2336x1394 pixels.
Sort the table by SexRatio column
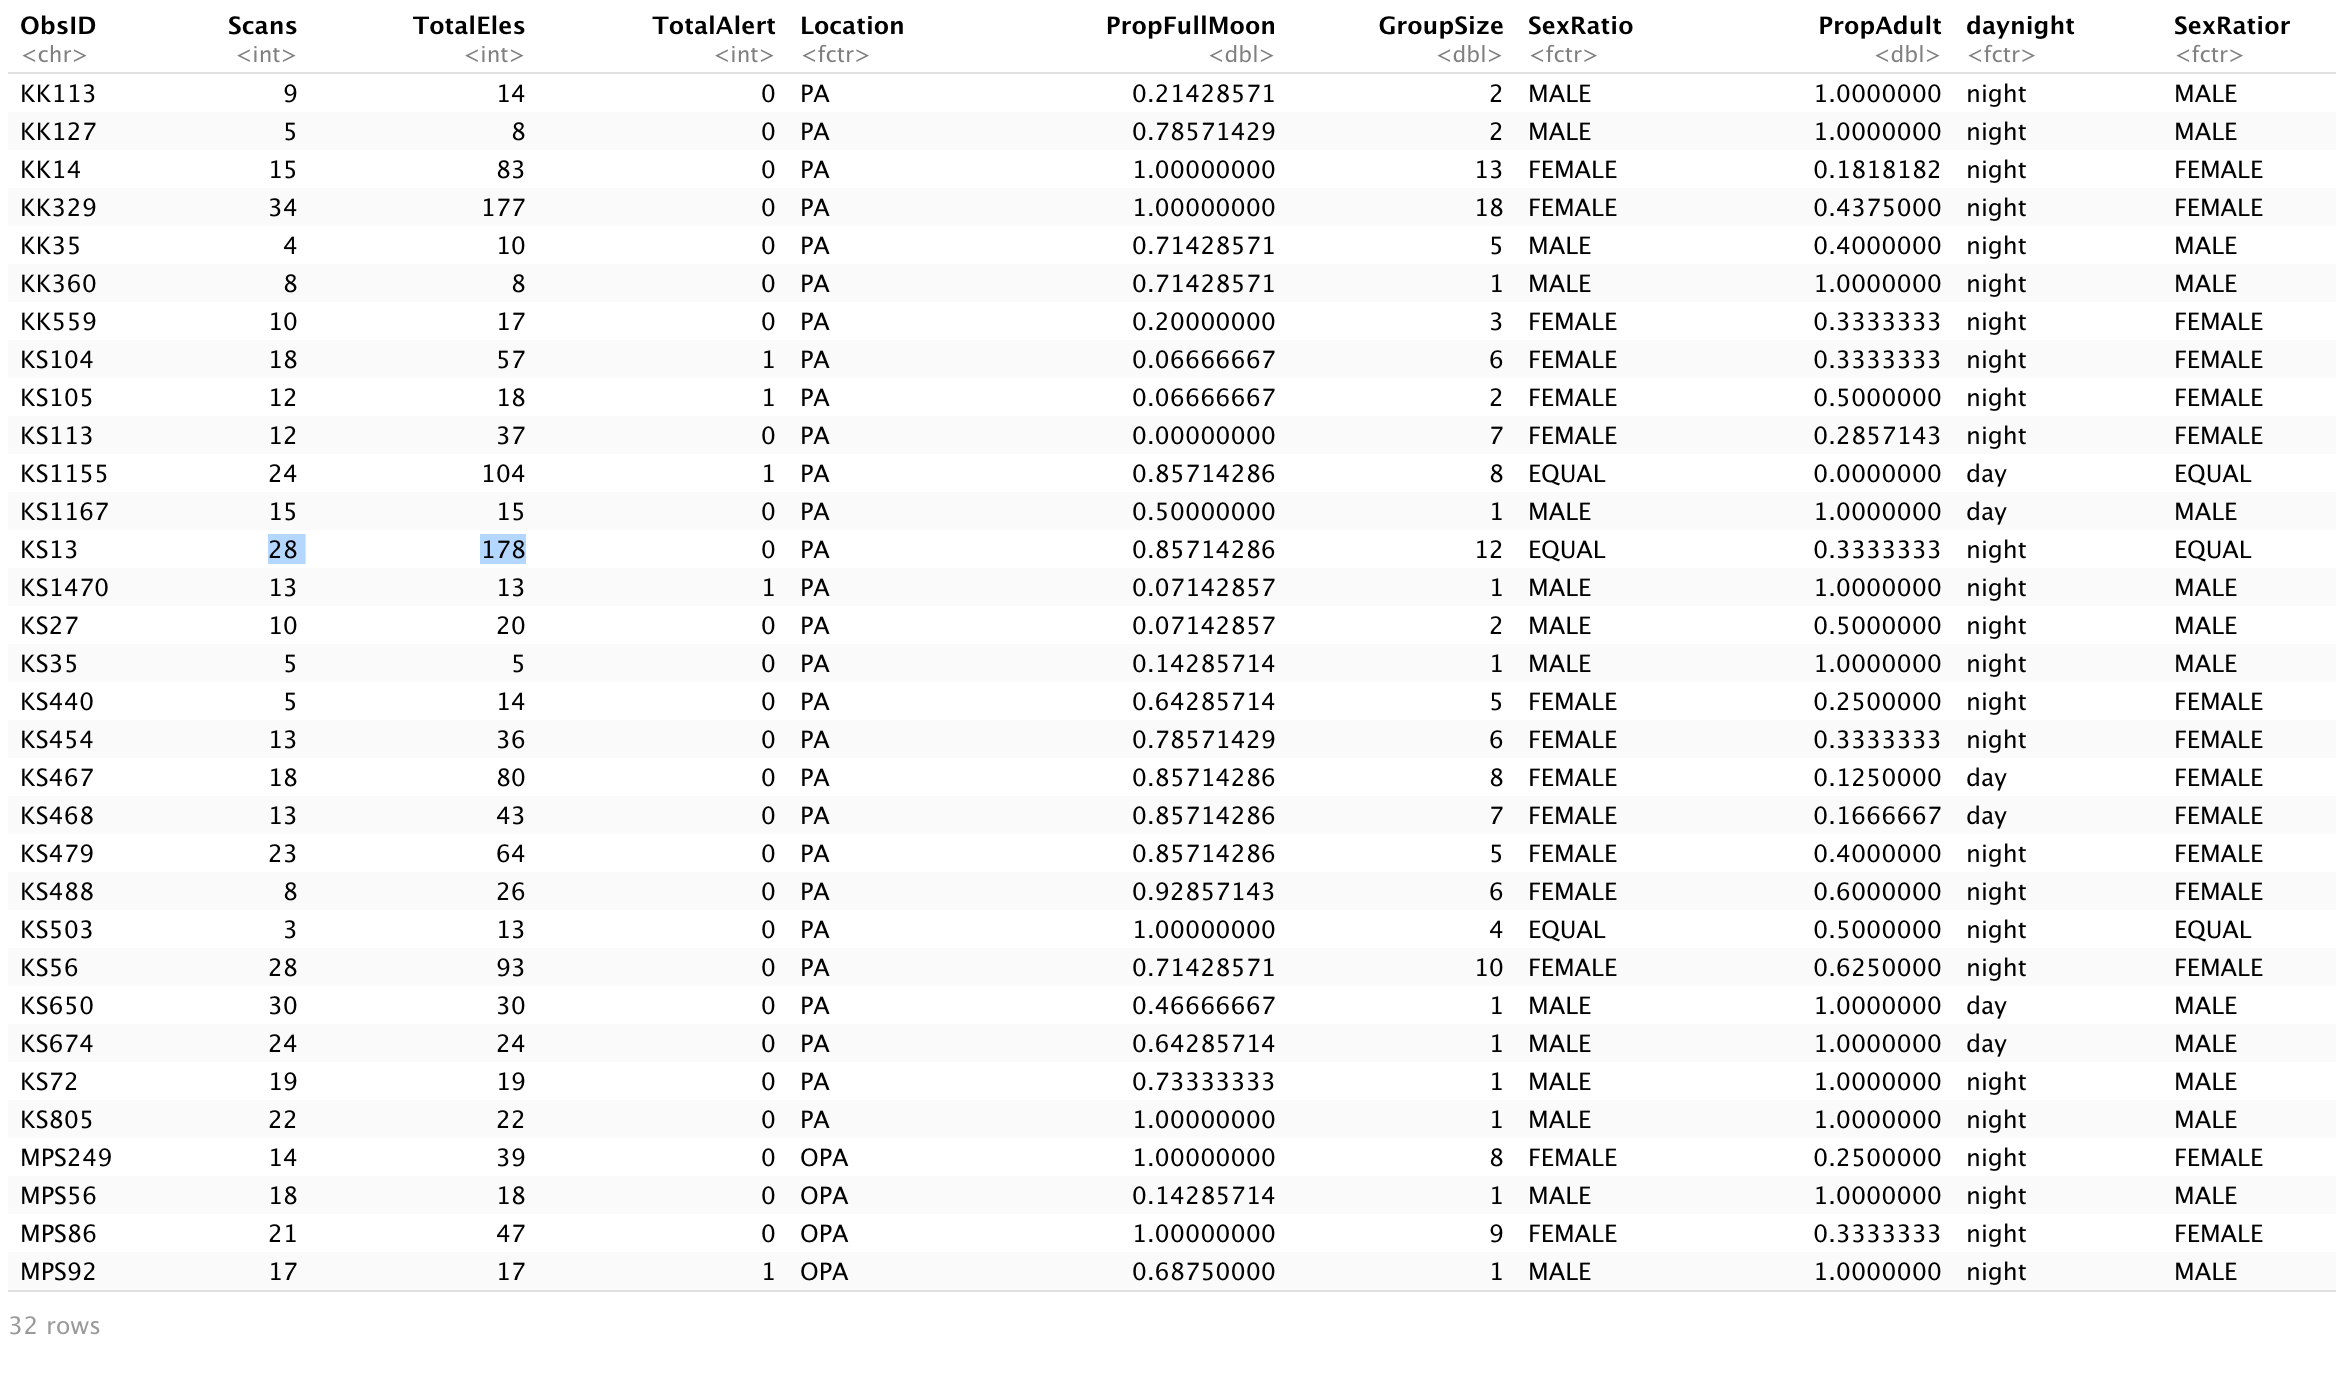(x=1580, y=26)
